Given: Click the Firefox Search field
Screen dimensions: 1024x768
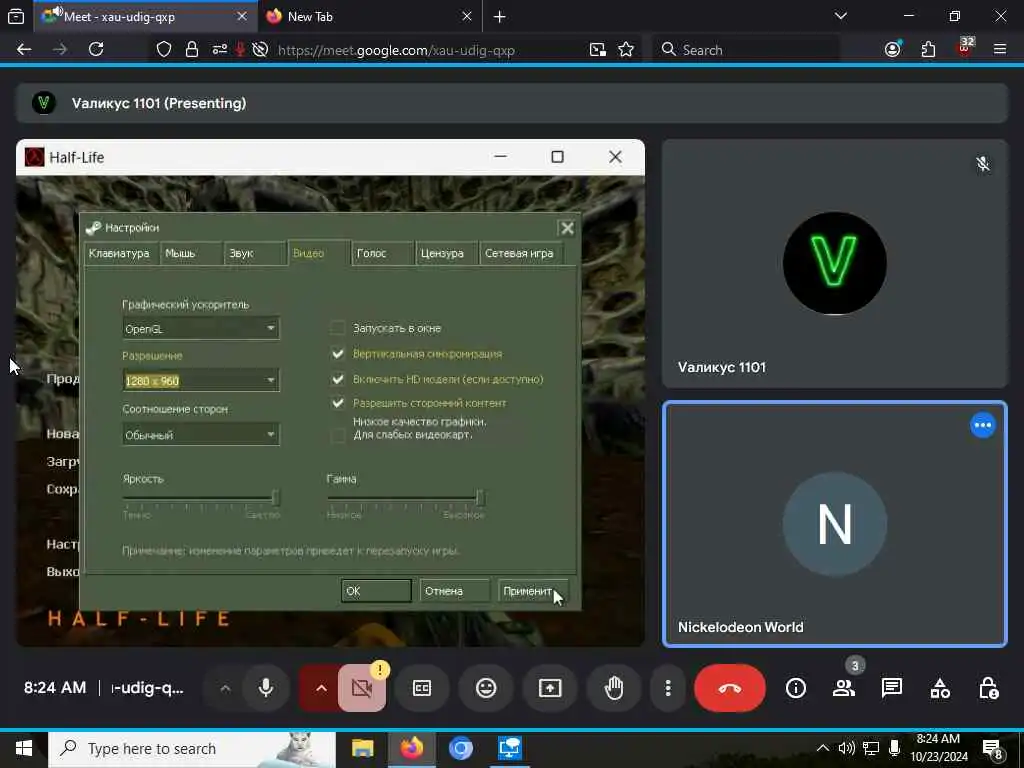Looking at the screenshot, I should click(746, 50).
